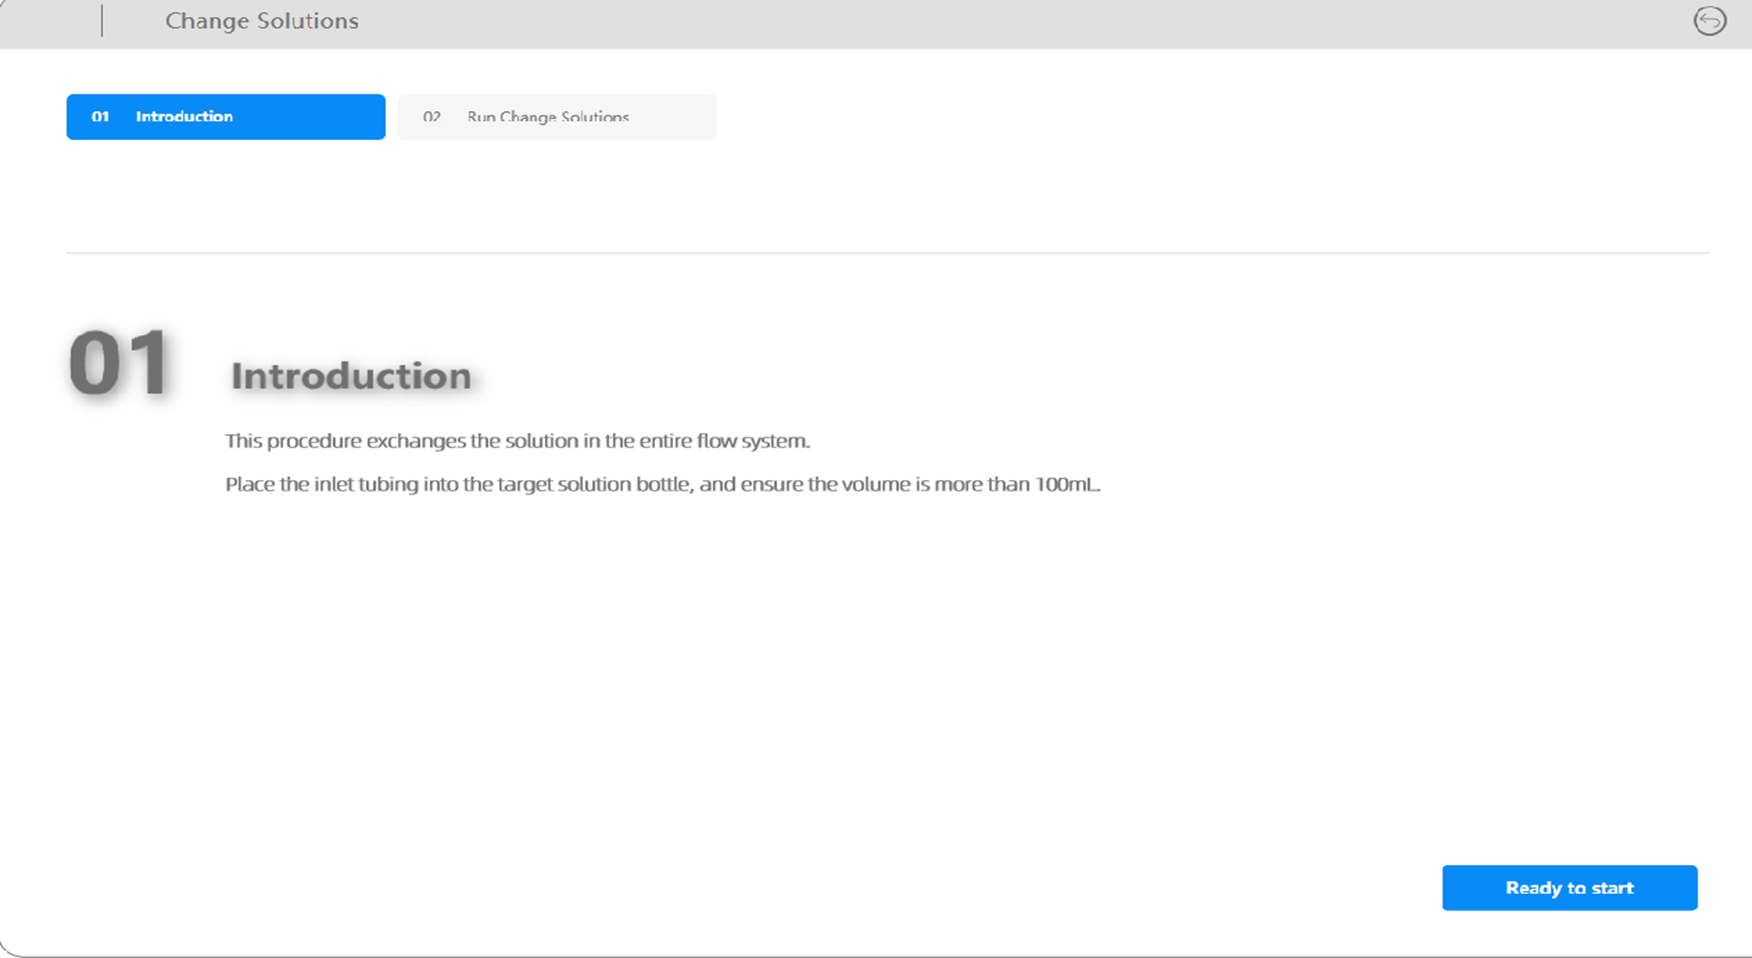This screenshot has height=958, width=1752.
Task: Click the Change Solutions header title
Action: pyautogui.click(x=261, y=21)
